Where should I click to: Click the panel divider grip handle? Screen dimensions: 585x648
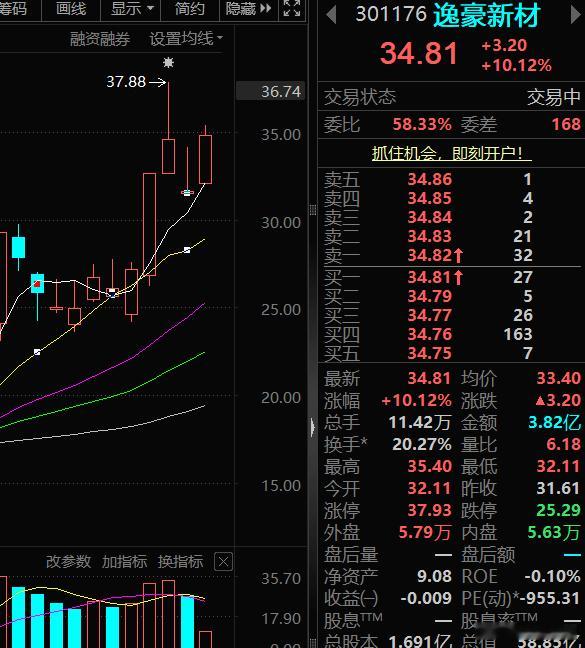[312, 210]
